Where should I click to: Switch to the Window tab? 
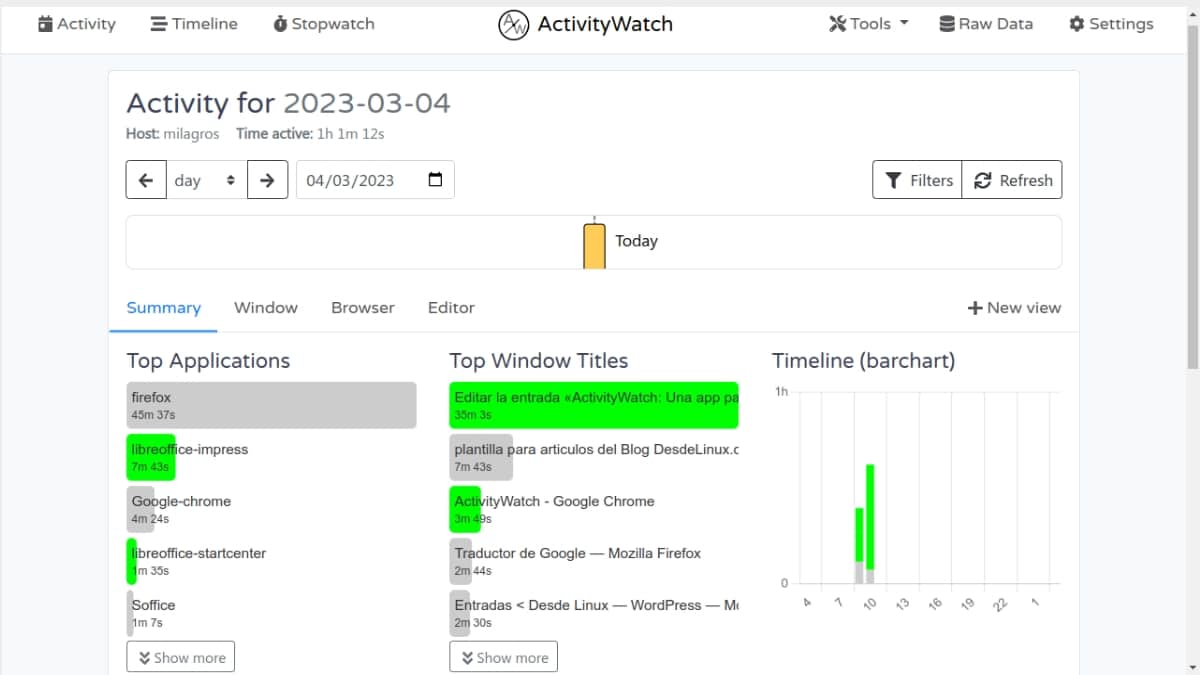[x=266, y=308]
